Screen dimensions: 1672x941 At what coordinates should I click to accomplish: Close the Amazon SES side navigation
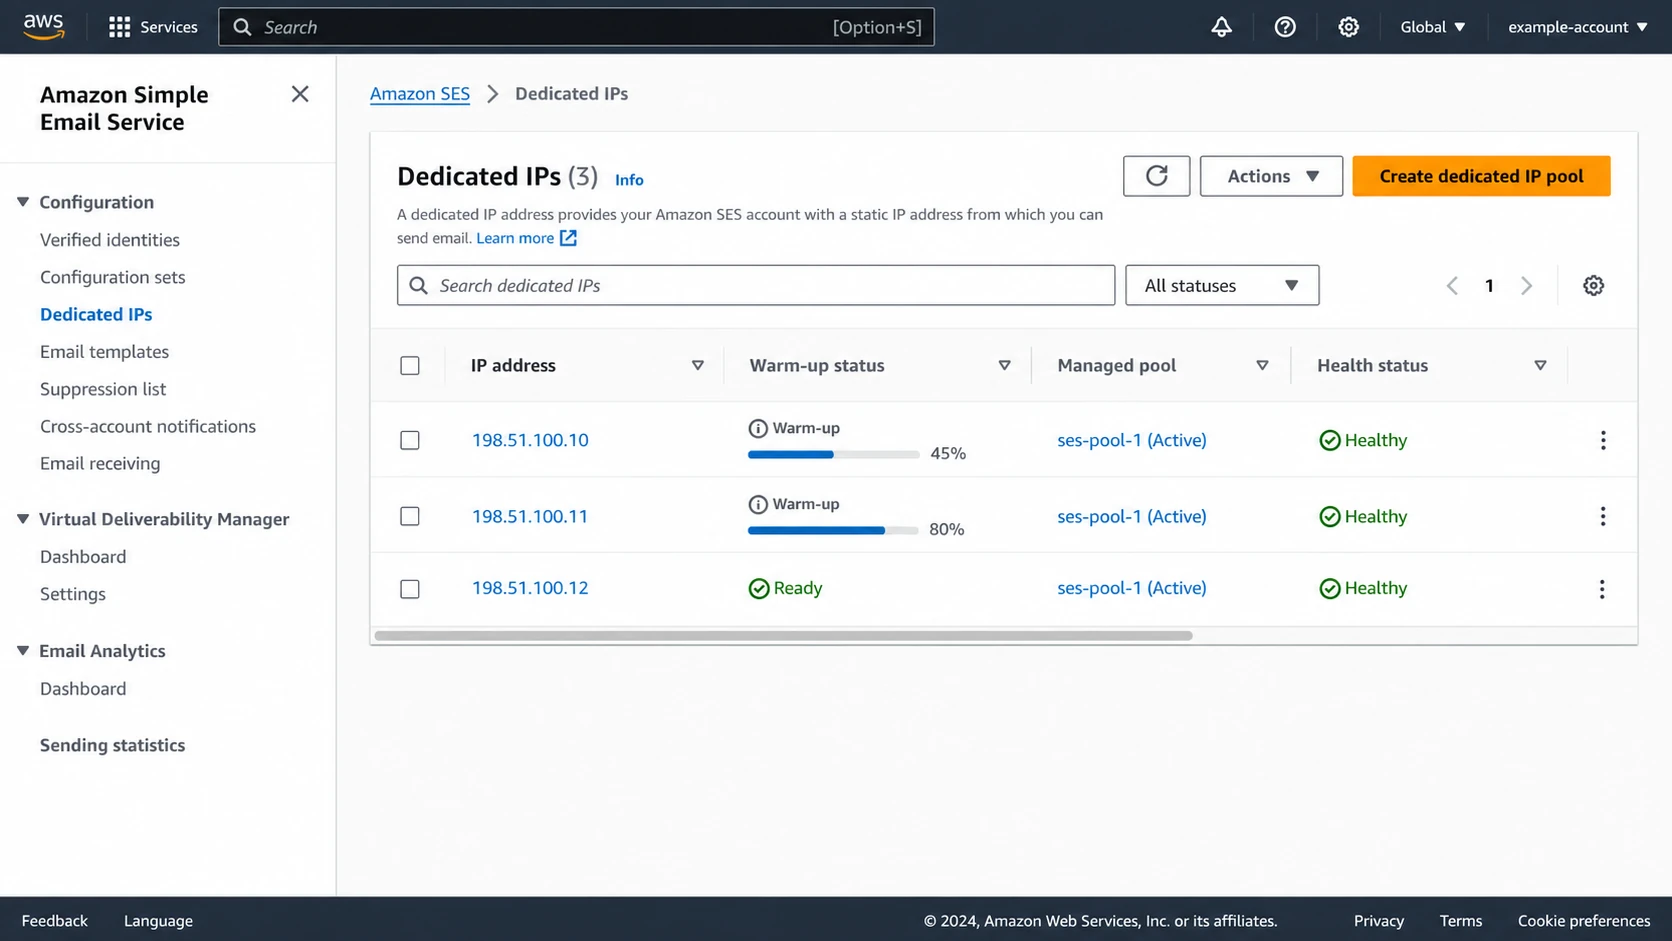click(x=300, y=94)
